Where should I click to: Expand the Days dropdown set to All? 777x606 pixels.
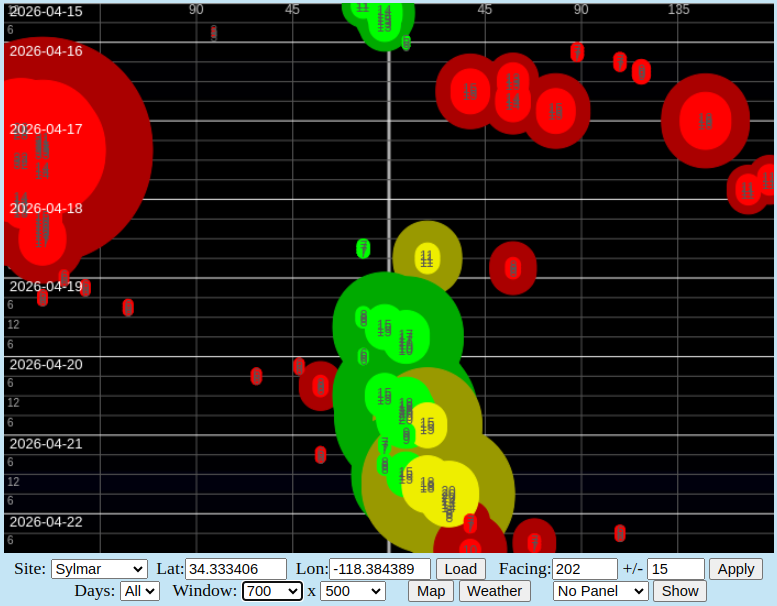tap(139, 591)
